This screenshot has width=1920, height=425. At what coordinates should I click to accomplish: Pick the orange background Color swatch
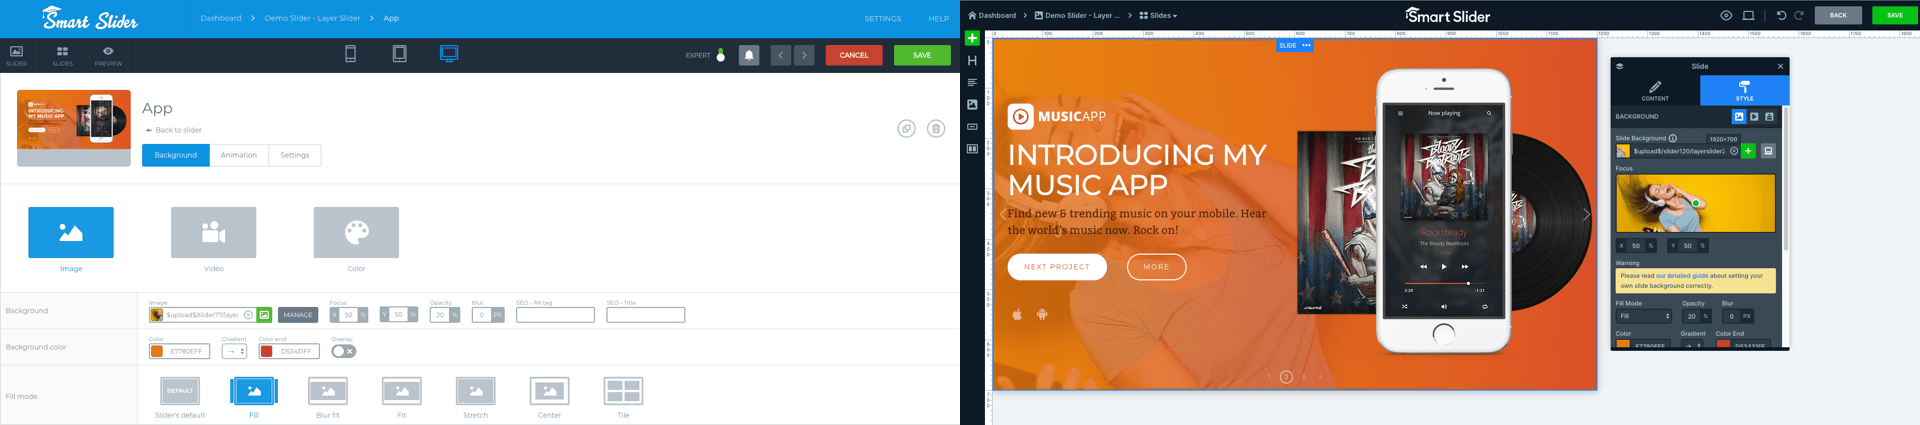pyautogui.click(x=157, y=351)
